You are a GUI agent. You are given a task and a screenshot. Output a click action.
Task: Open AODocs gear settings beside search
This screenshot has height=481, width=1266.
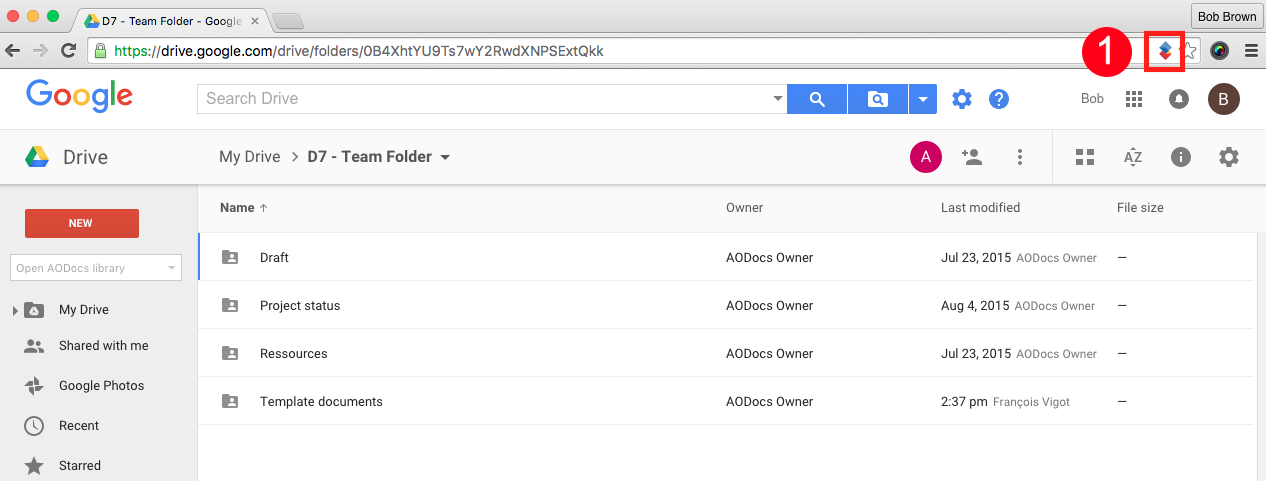click(x=962, y=99)
